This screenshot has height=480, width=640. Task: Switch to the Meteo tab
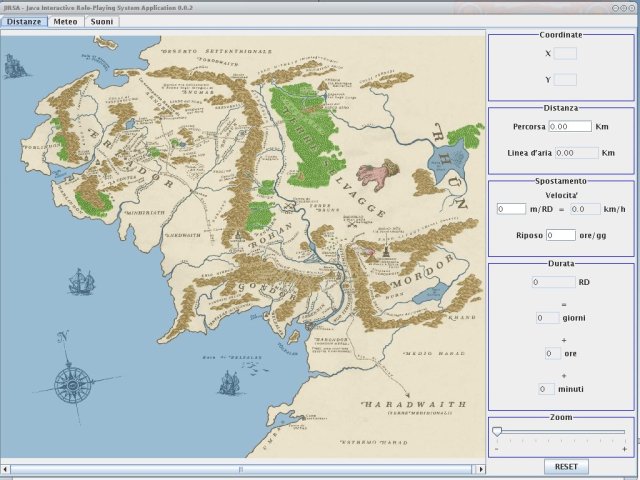[x=65, y=21]
